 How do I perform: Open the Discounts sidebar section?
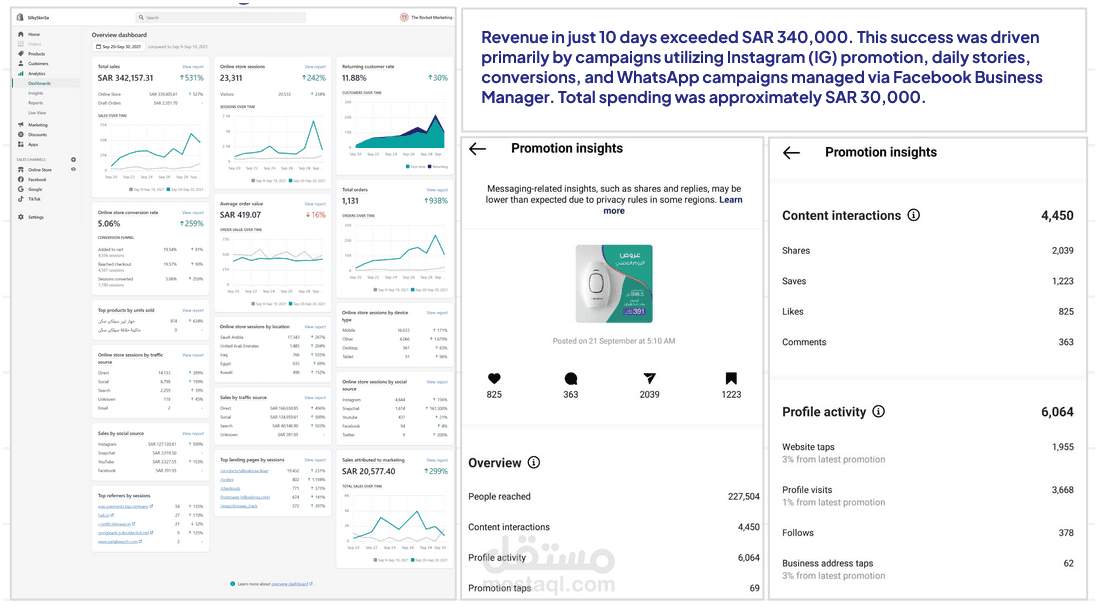38,134
